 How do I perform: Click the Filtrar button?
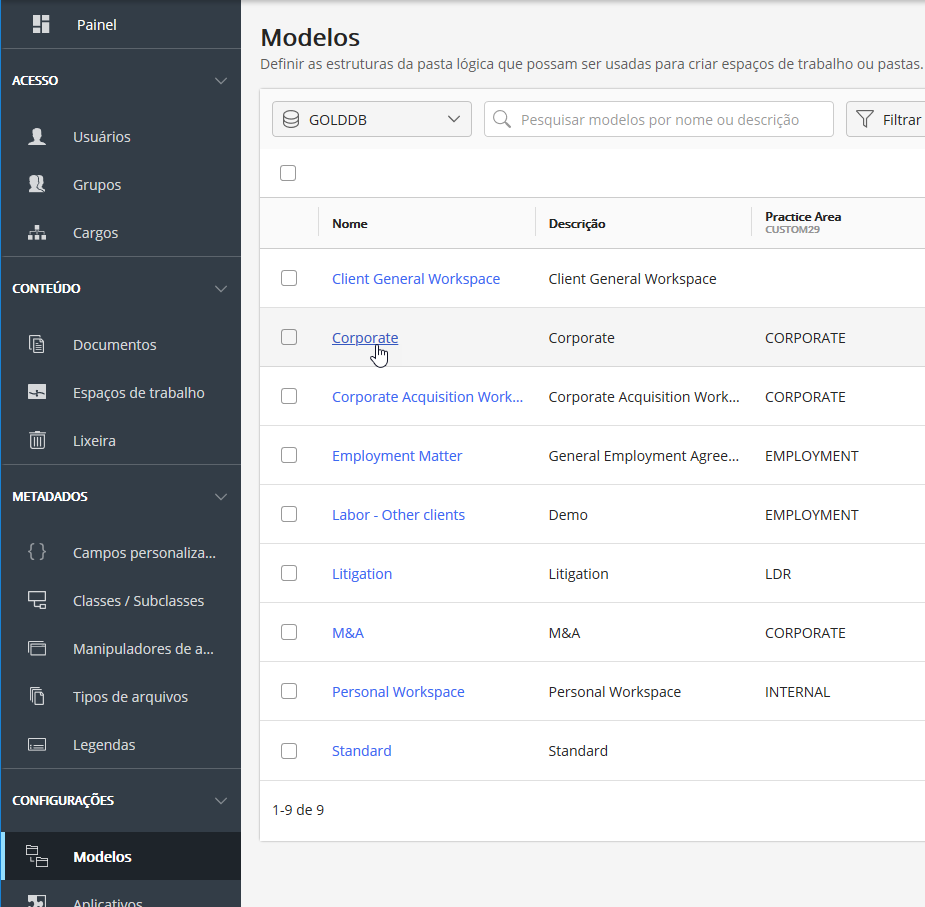888,119
